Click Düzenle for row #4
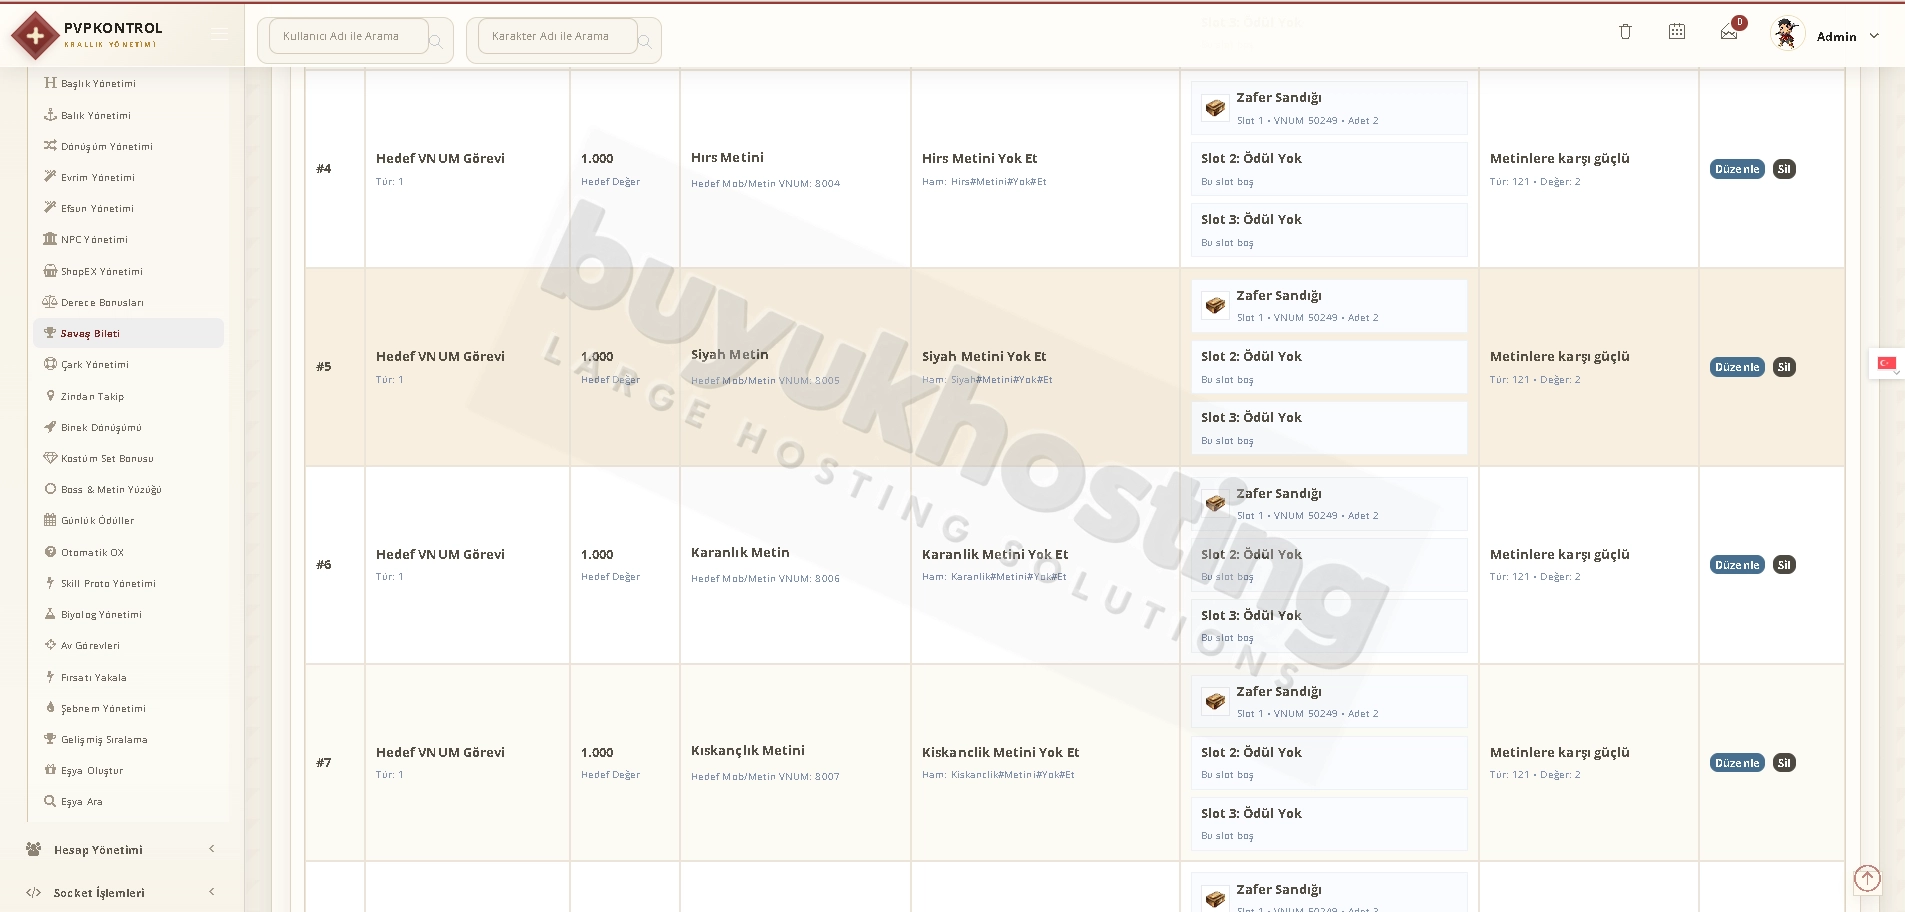1905x912 pixels. coord(1738,169)
